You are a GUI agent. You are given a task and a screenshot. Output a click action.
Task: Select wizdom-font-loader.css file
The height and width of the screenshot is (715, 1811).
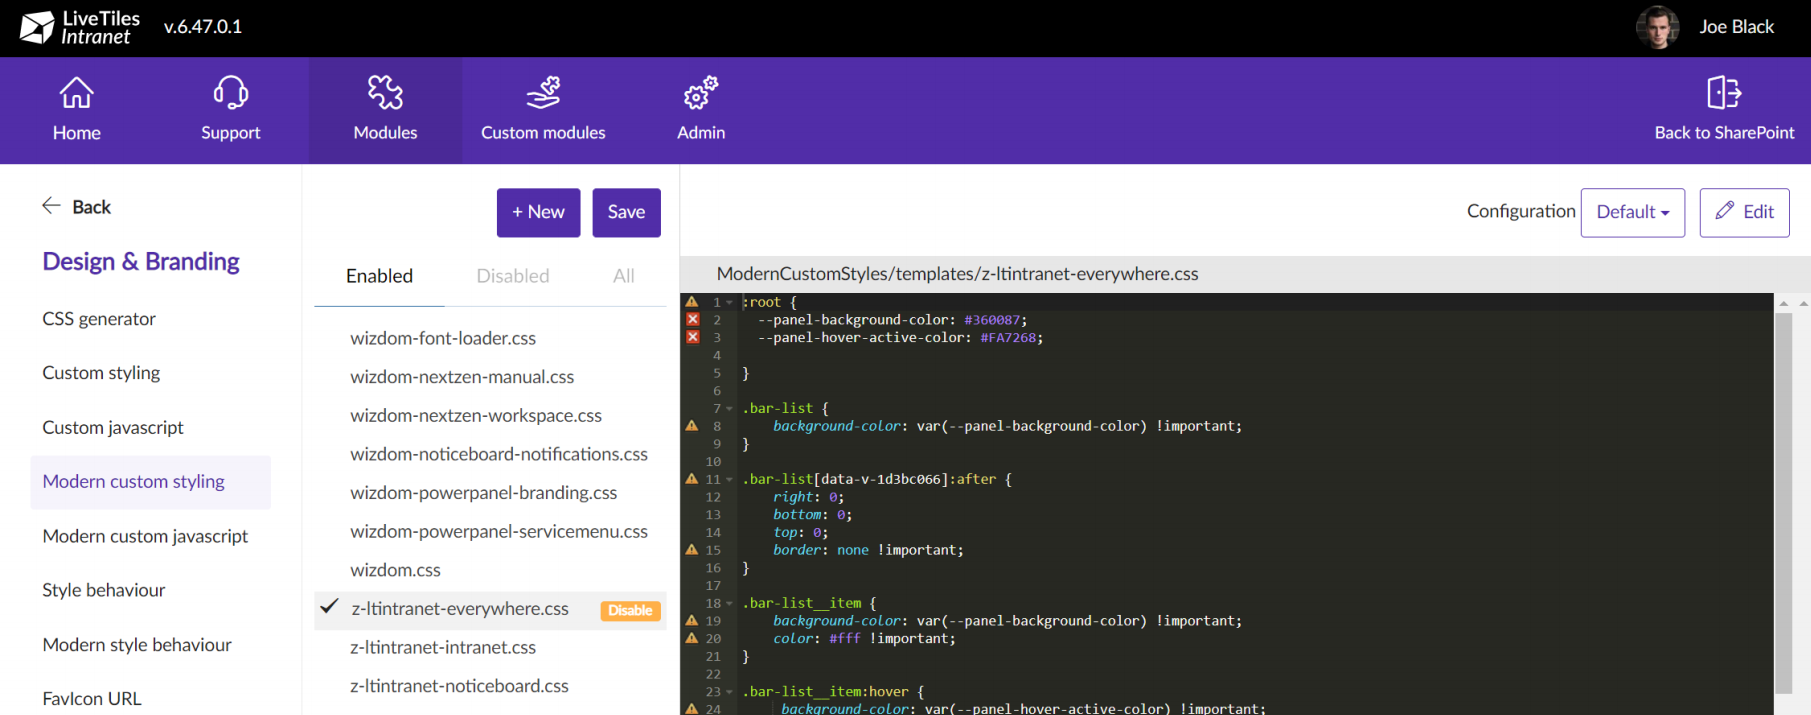pyautogui.click(x=443, y=338)
